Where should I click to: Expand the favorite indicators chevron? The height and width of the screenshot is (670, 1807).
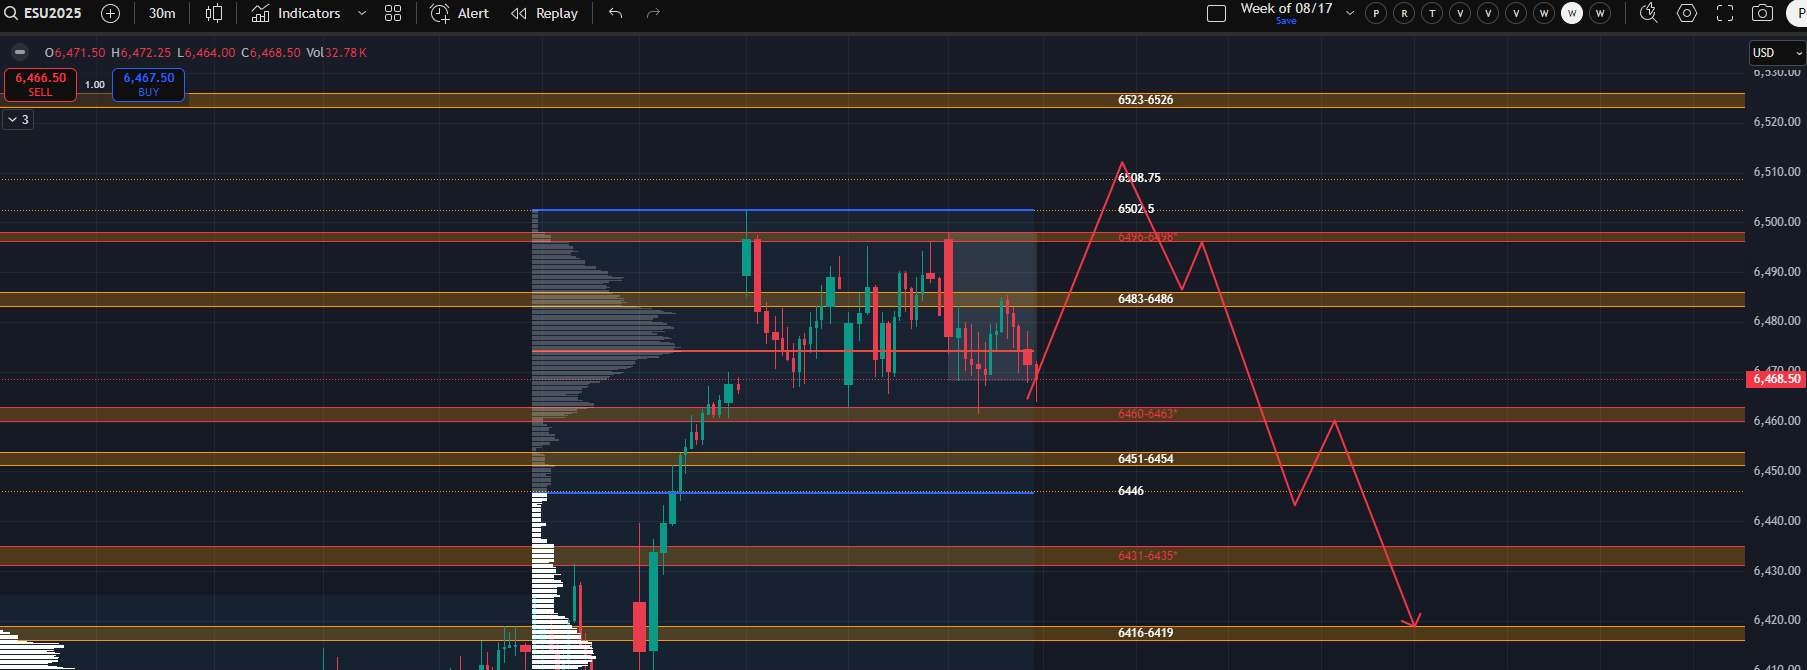[x=362, y=13]
